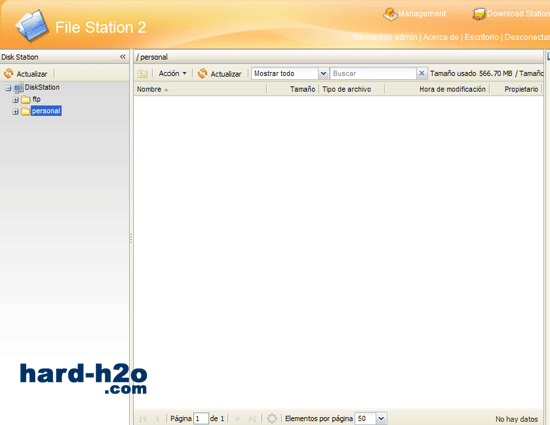
Task: Focus the Buscar search field
Action: (373, 74)
